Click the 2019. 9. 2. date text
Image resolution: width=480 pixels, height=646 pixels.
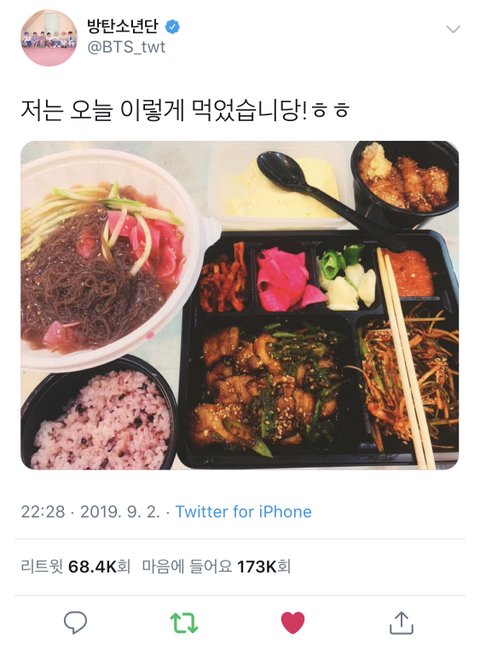pyautogui.click(x=120, y=512)
